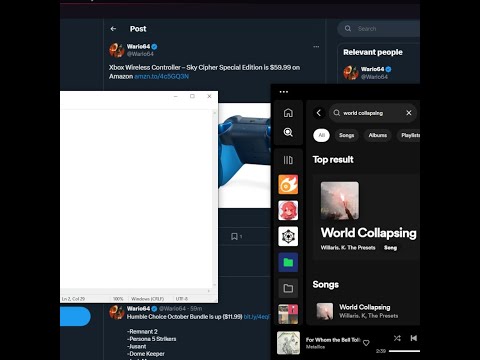Open Willaris. K, The Presets artist under song row
Image resolution: width=480 pixels, height=360 pixels.
(x=368, y=316)
